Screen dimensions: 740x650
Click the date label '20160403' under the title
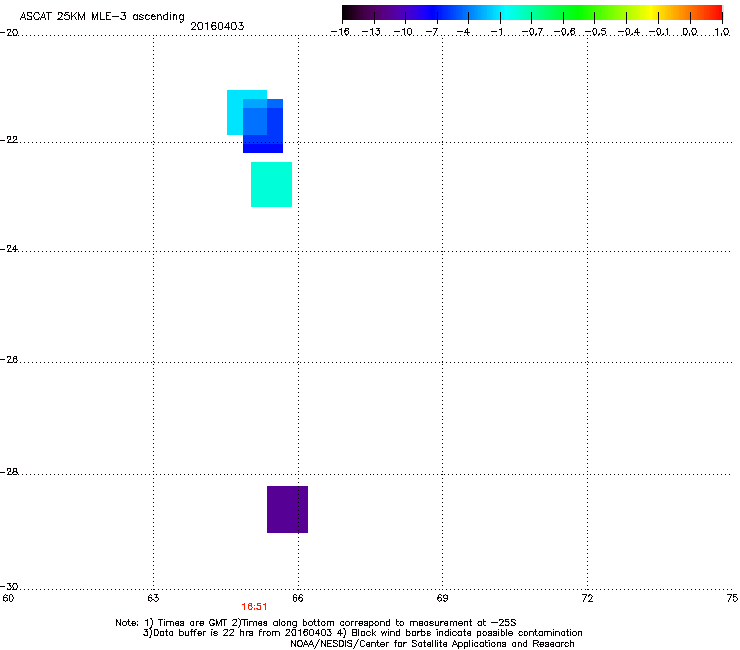tap(217, 26)
